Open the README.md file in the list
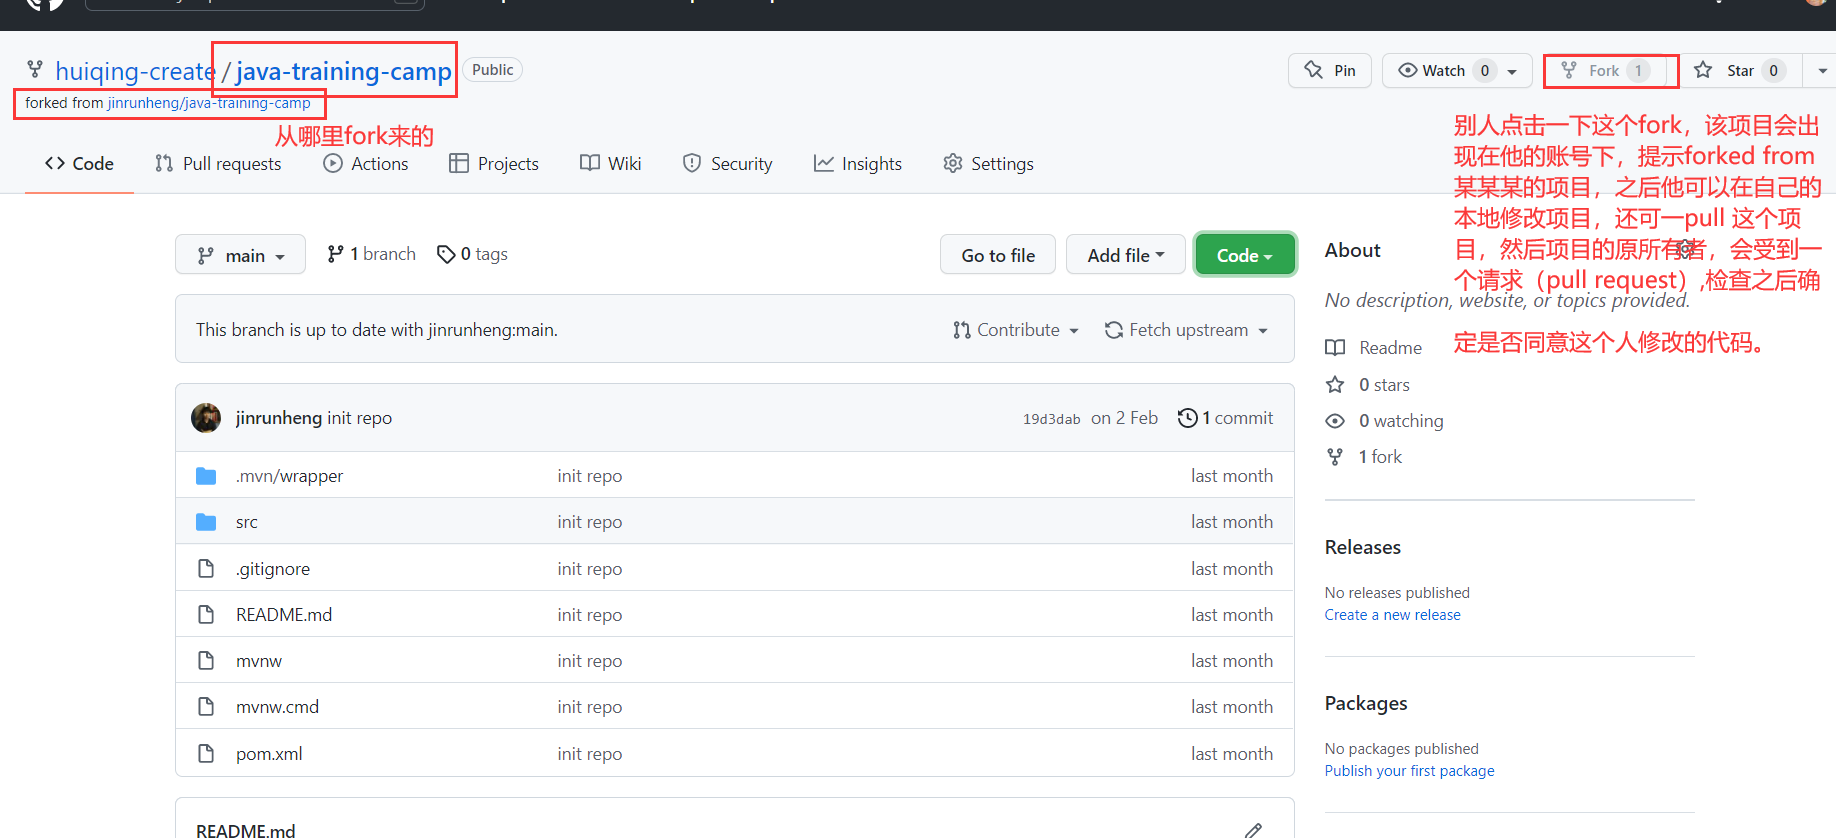This screenshot has width=1836, height=838. [x=283, y=615]
